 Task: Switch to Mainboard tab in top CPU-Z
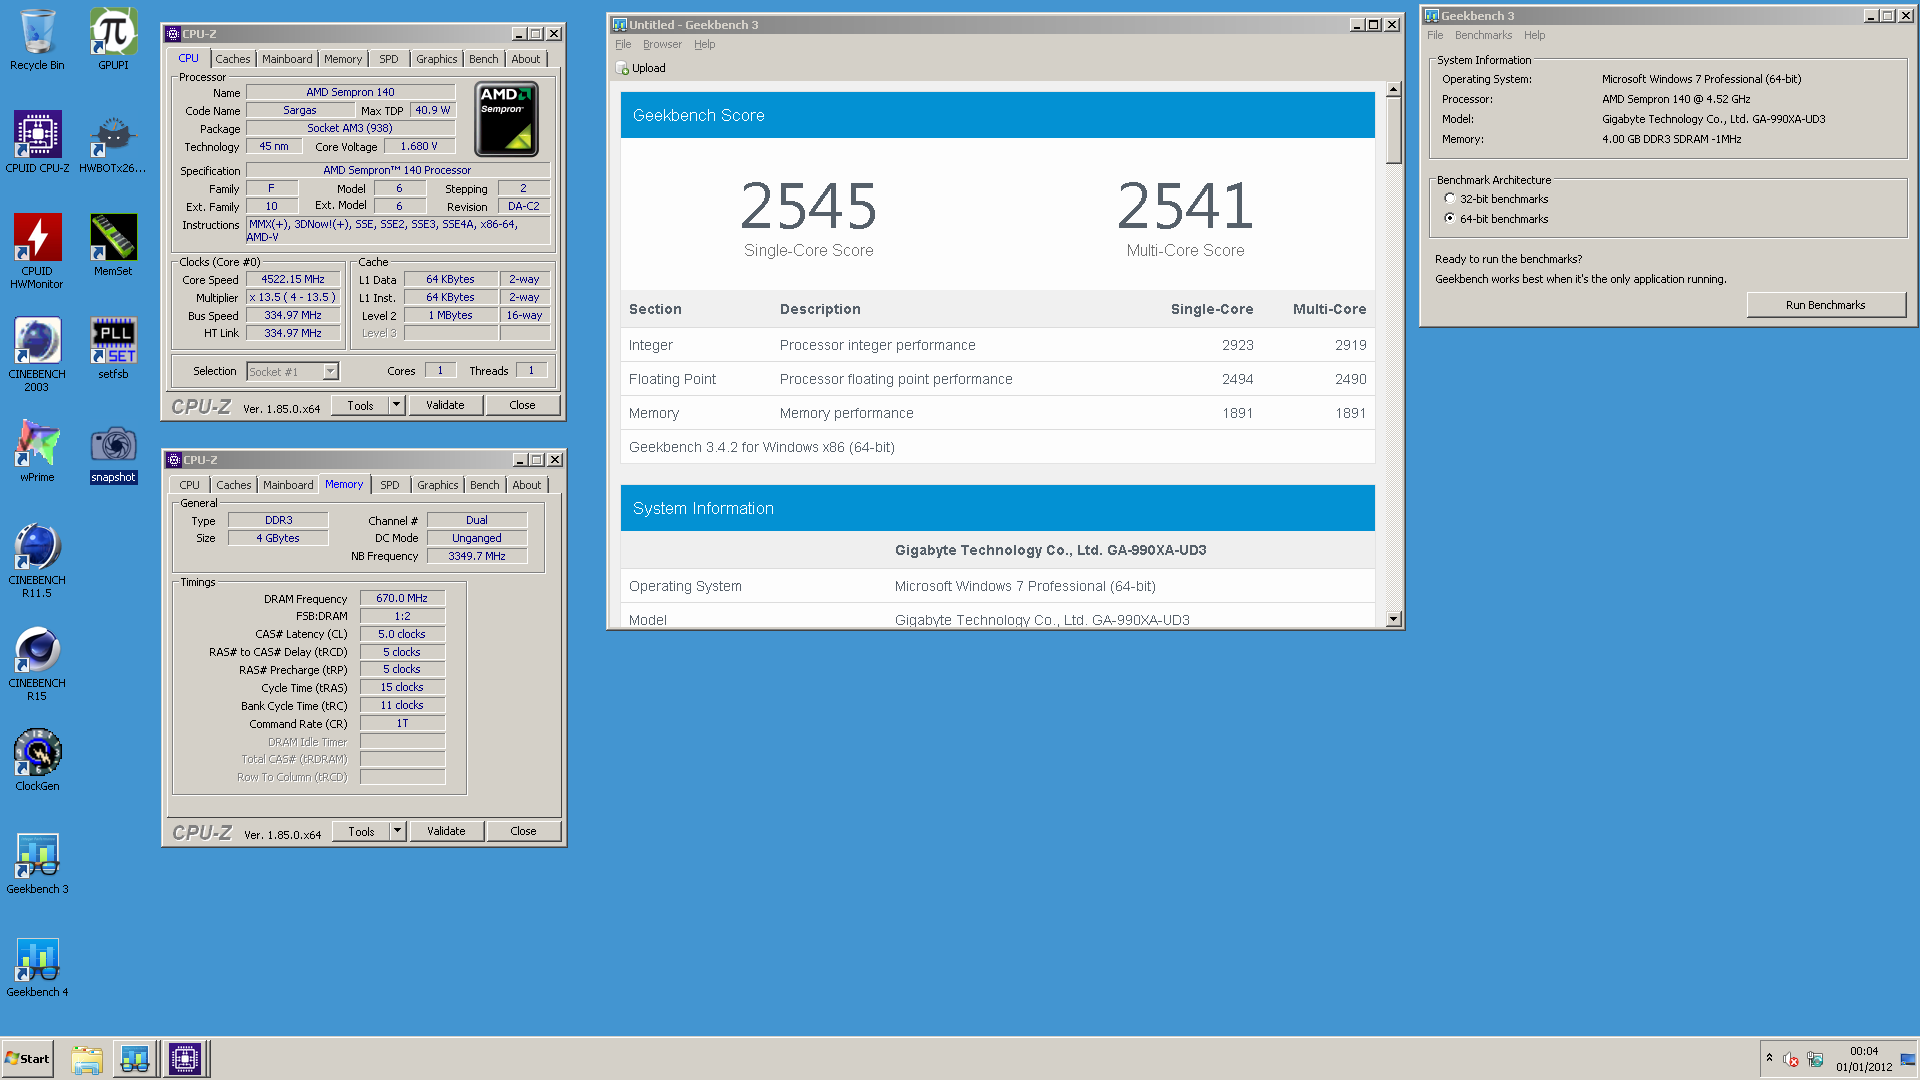[287, 59]
